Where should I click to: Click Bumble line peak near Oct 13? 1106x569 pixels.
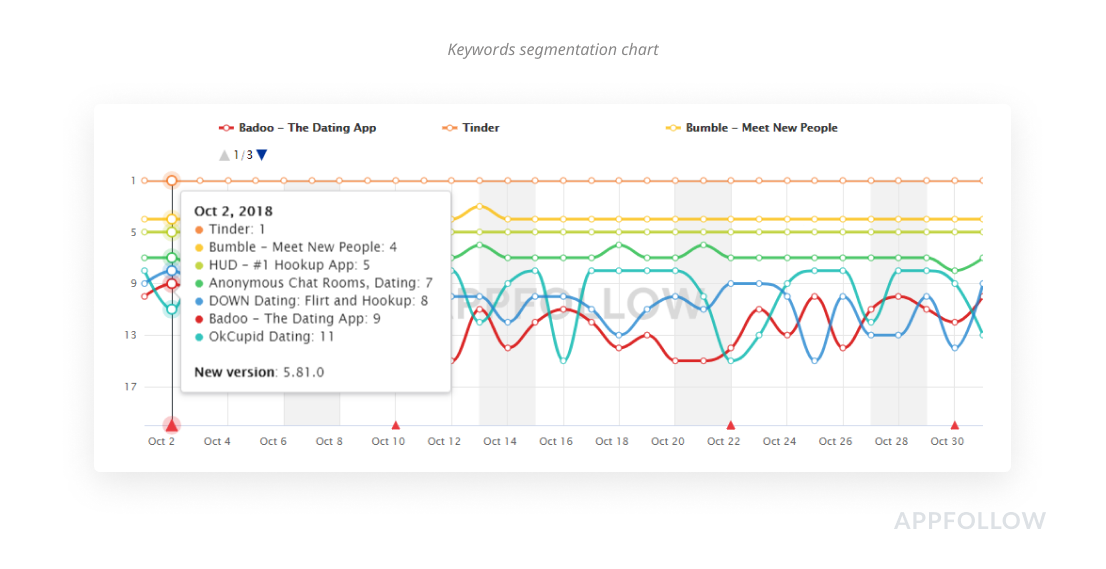coord(480,206)
